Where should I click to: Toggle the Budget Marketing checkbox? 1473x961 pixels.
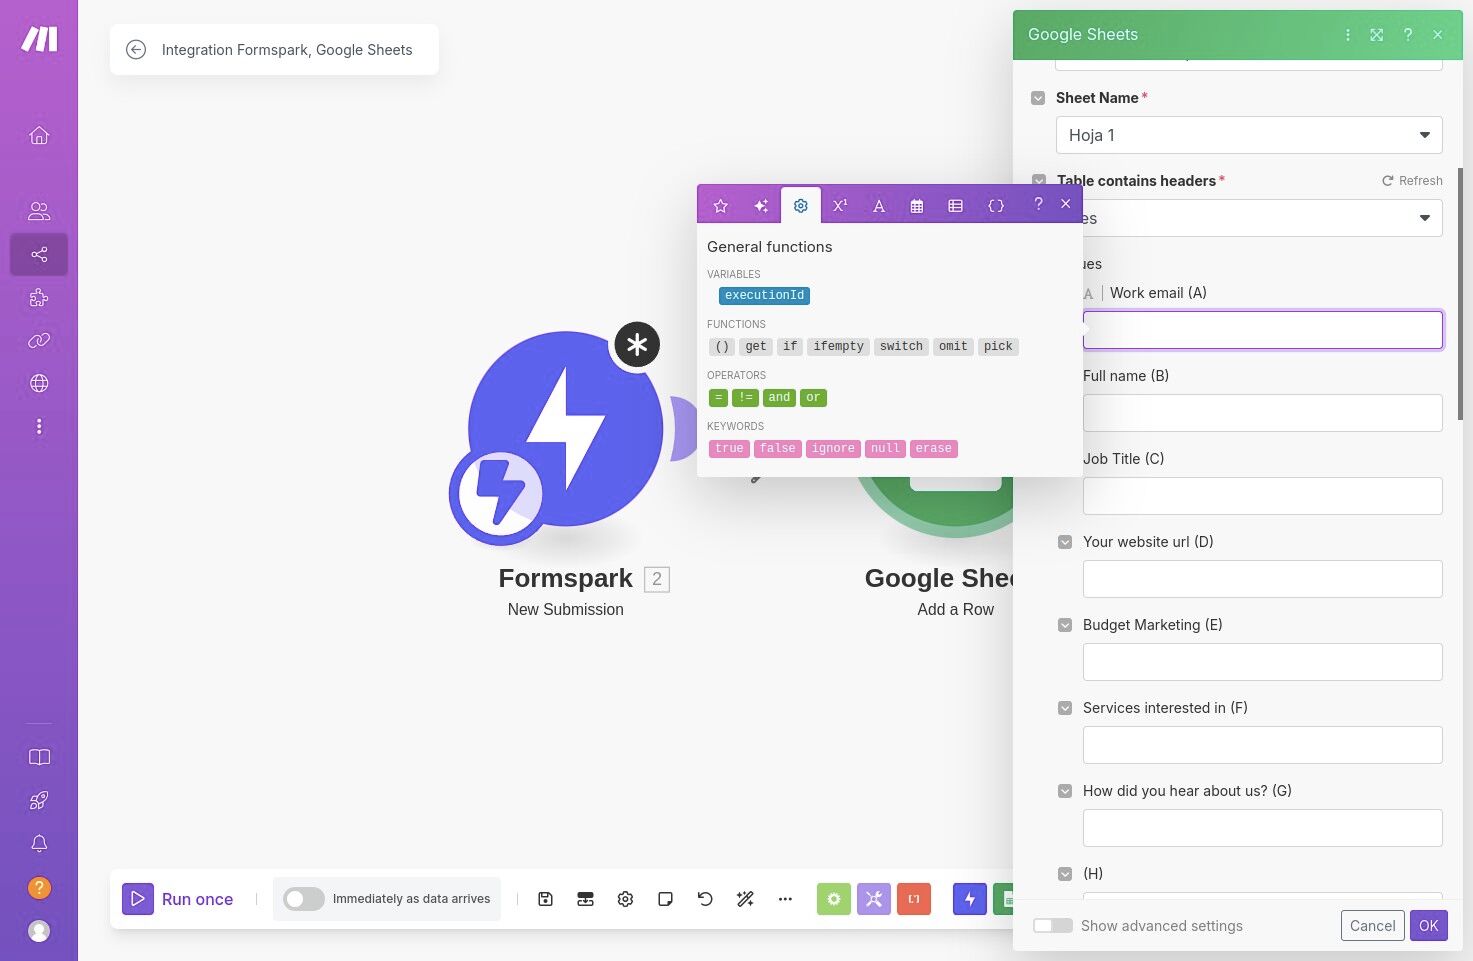pyautogui.click(x=1065, y=625)
